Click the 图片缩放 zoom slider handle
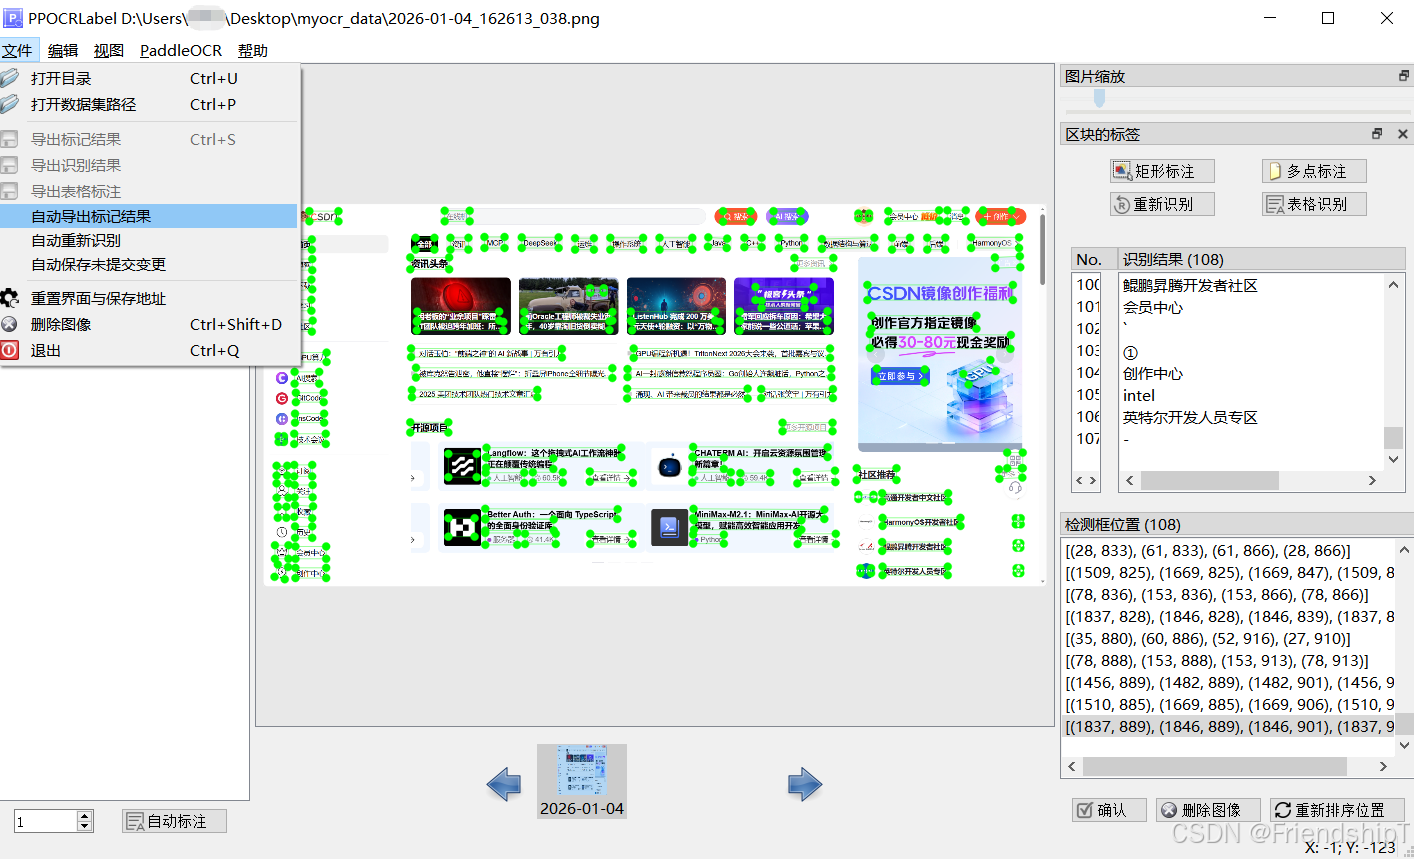The height and width of the screenshot is (859, 1414). 1100,98
